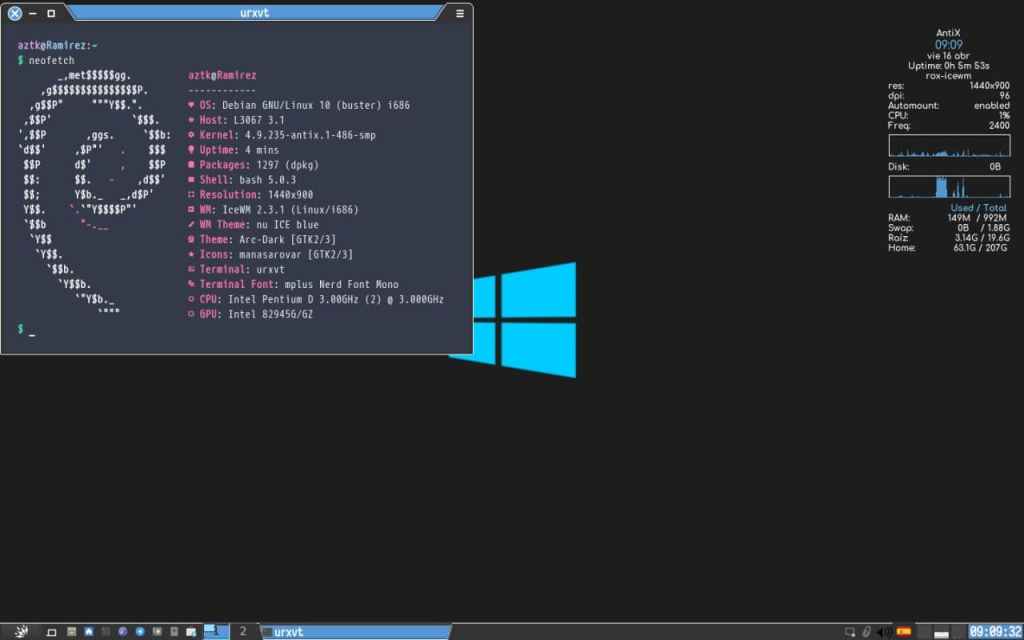This screenshot has width=1024, height=640.
Task: Open the urxvt window menu icon
Action: (459, 13)
